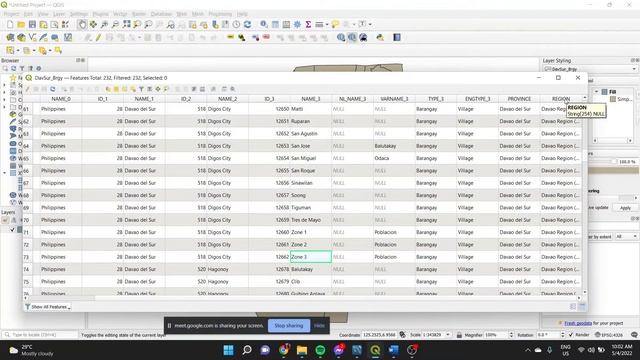Select the Zoom Out magnifier tool
Viewport: 640px width, 360px height.
click(116, 24)
